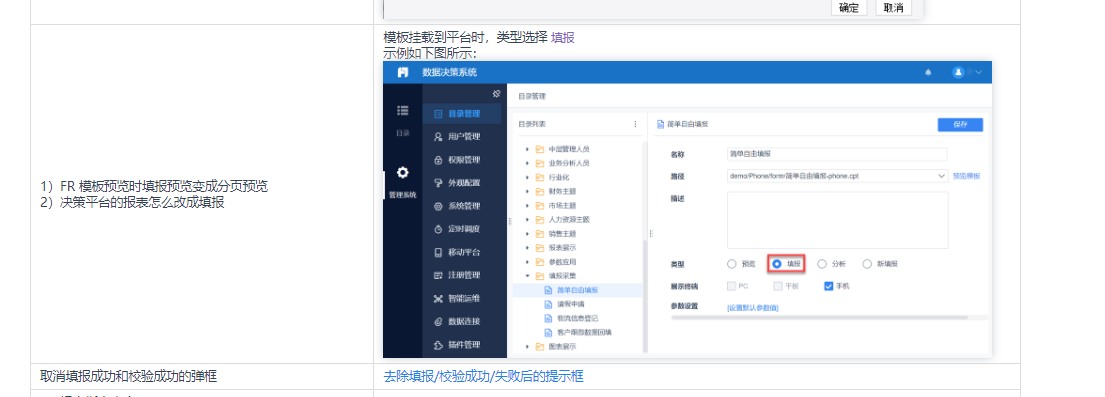Click the 名称 input field
The height and width of the screenshot is (397, 1105).
point(837,154)
